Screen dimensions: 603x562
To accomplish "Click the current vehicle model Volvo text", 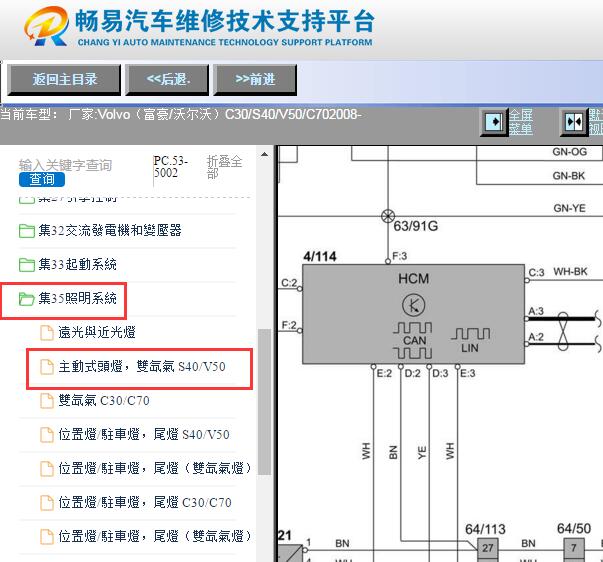I will 181,114.
